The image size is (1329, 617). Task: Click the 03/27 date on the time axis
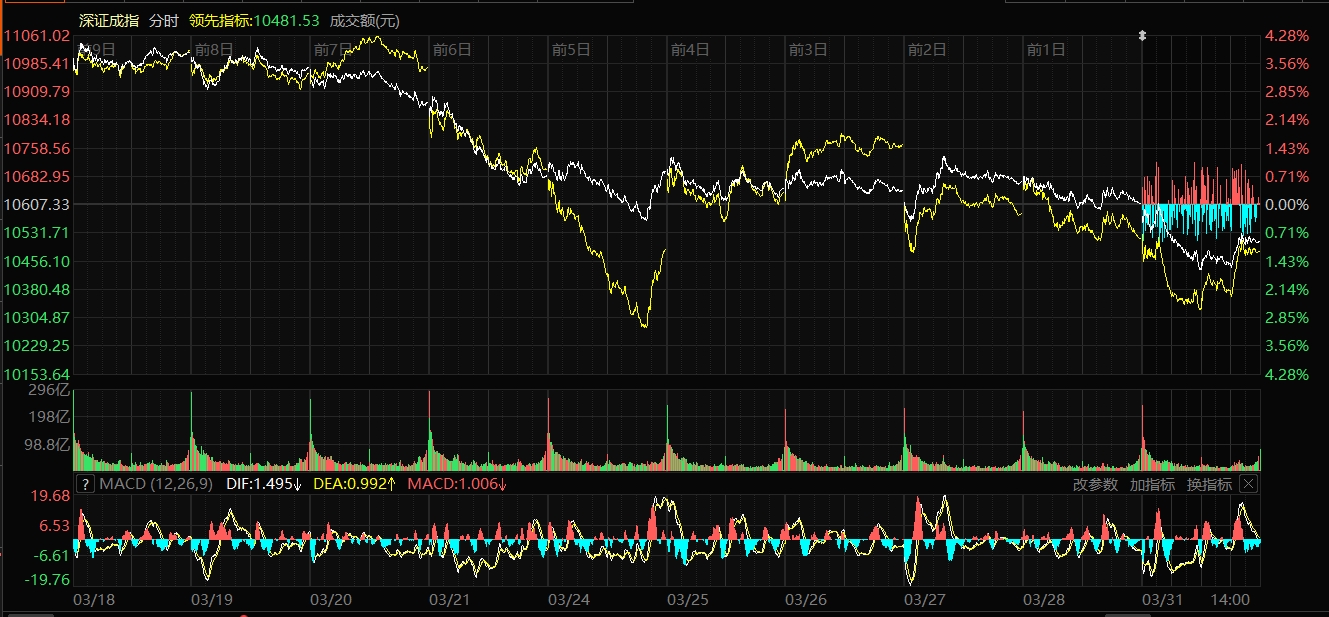(925, 600)
